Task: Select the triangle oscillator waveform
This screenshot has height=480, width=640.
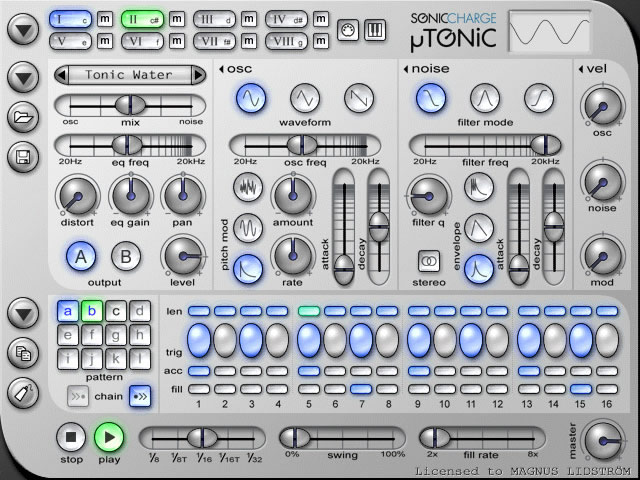Action: click(305, 98)
